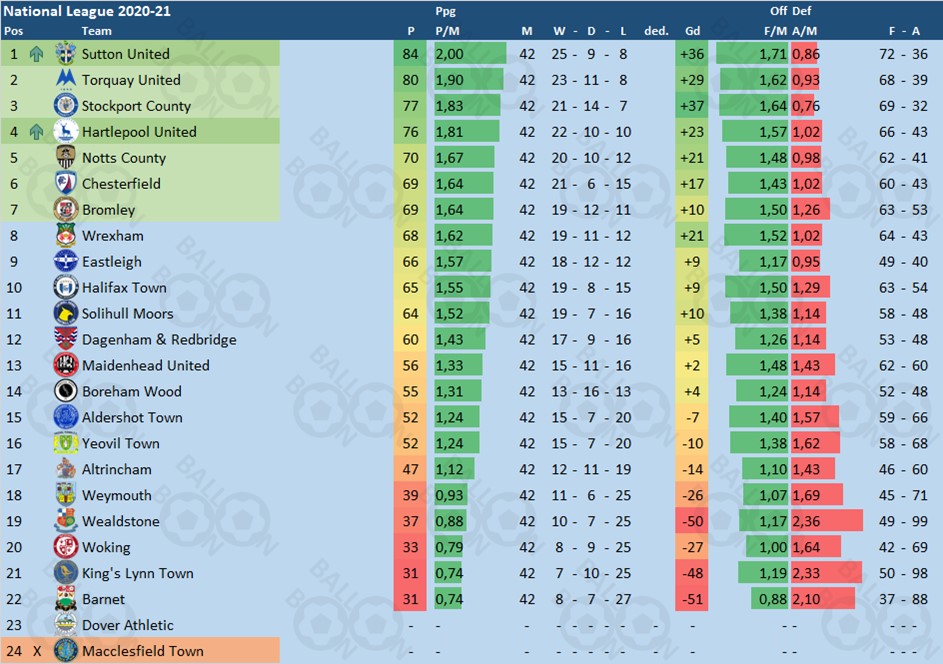943x664 pixels.
Task: Click the Torquay United club crest
Action: pos(66,80)
